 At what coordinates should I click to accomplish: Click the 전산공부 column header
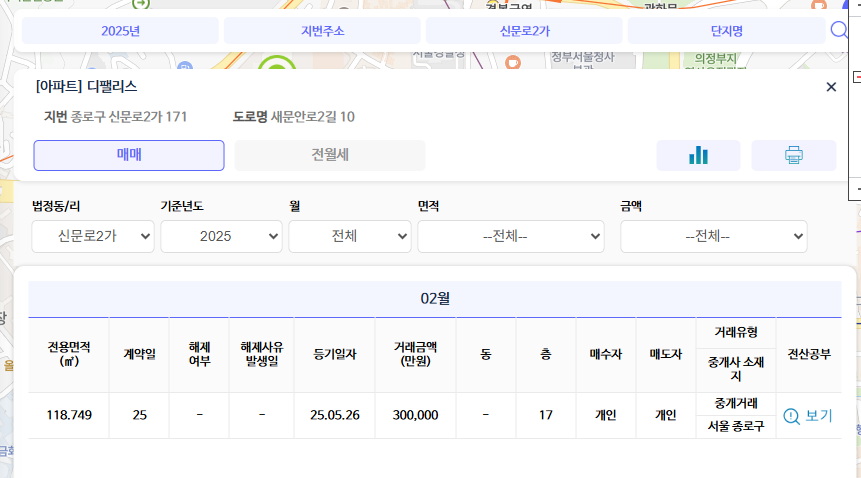coord(809,355)
